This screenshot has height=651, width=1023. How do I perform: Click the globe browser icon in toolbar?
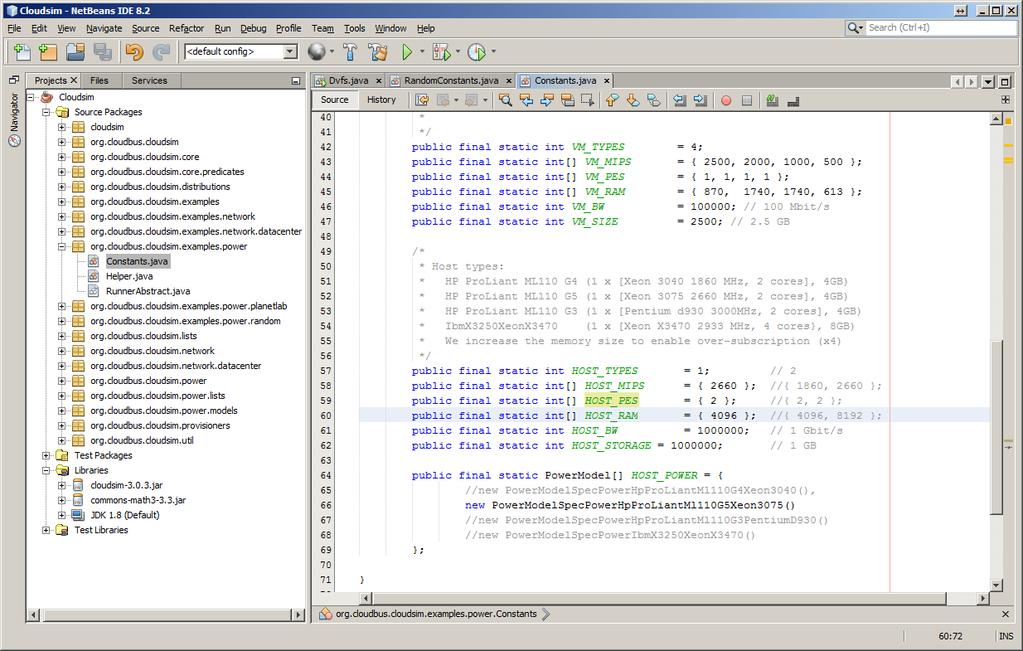pyautogui.click(x=316, y=52)
